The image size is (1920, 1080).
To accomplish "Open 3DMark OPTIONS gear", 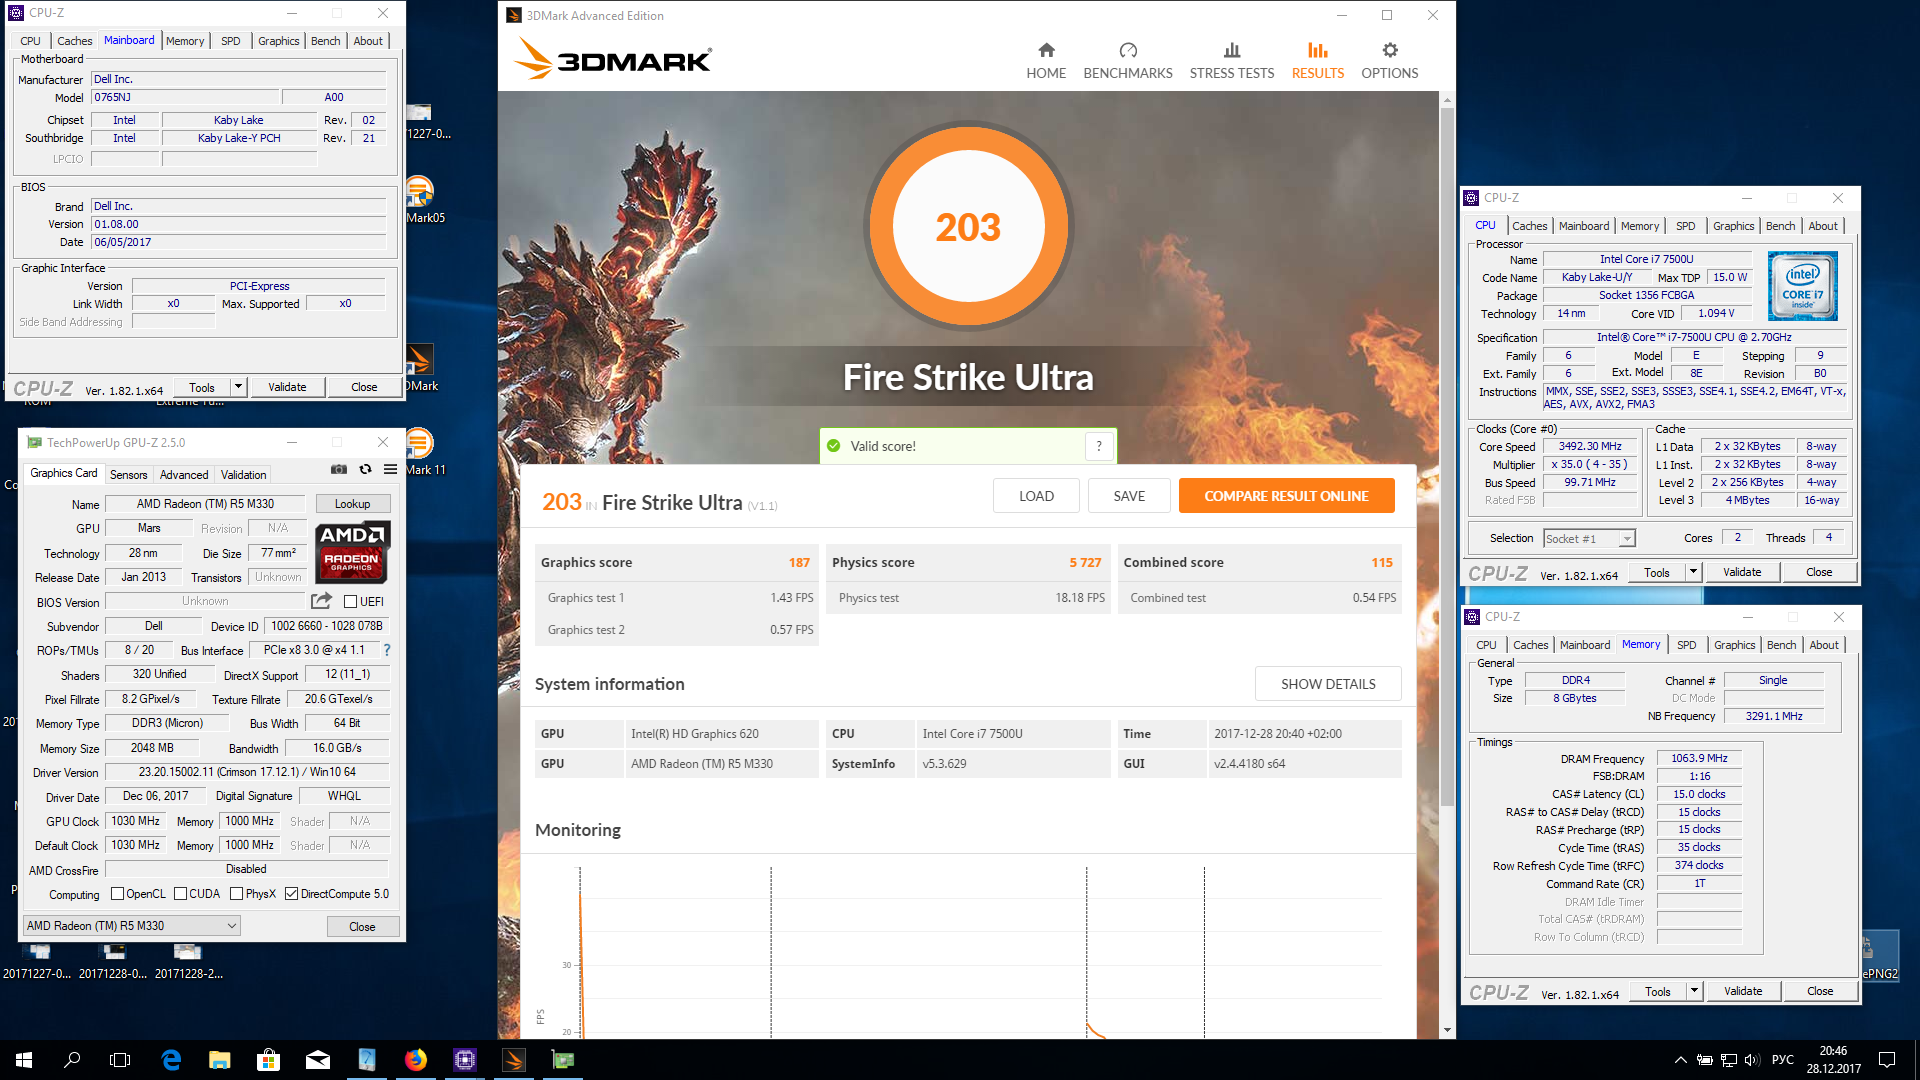I will pos(1390,61).
